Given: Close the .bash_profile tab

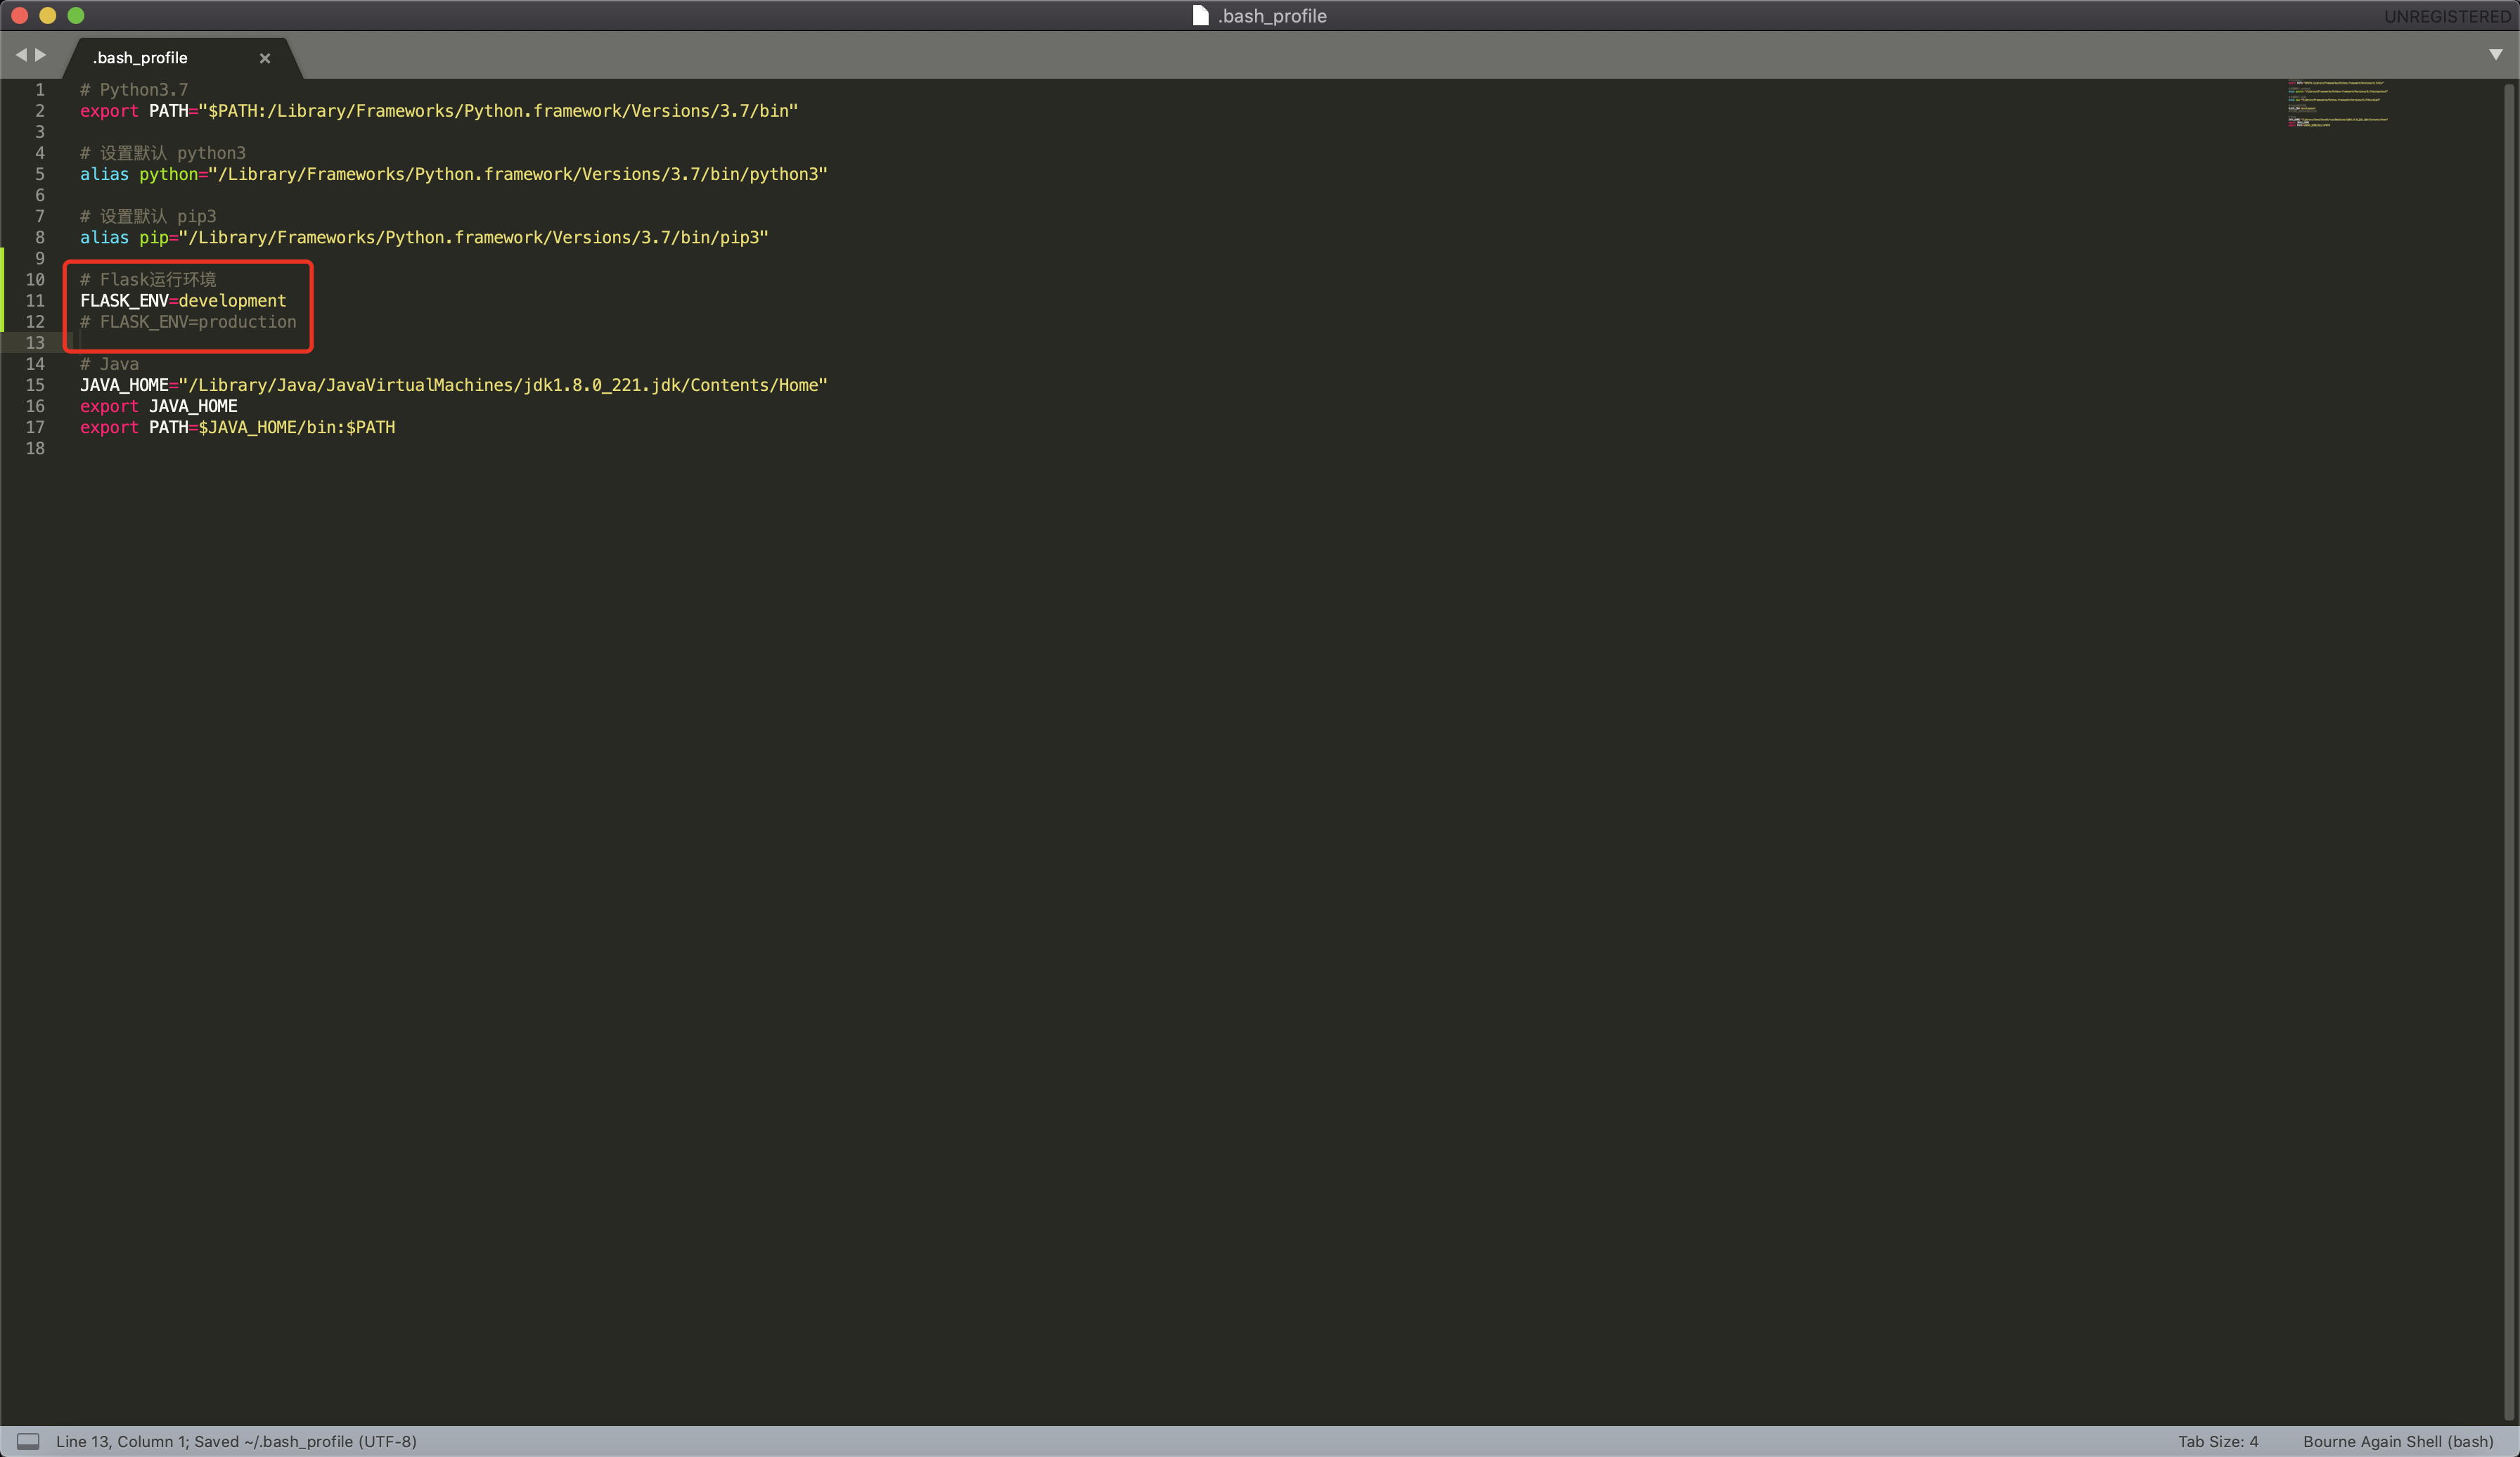Looking at the screenshot, I should click(265, 58).
